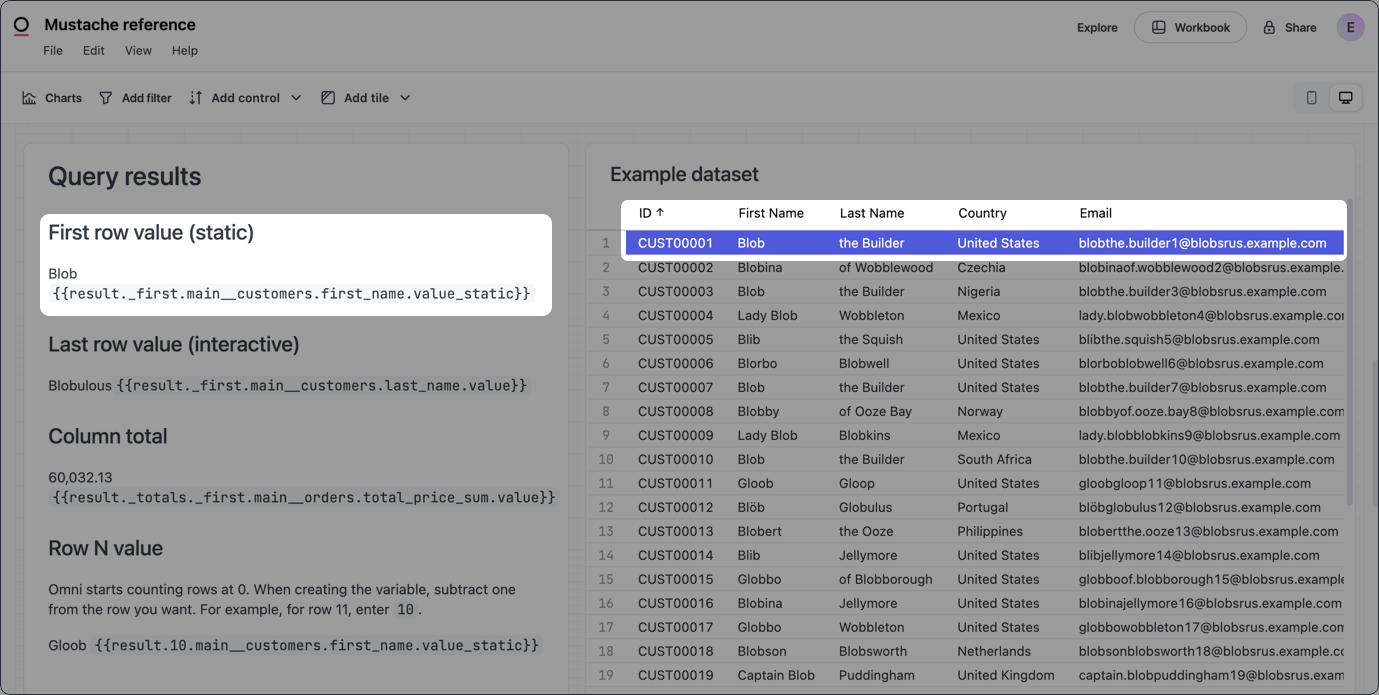Expand the Add tile dropdown
Screen dimensions: 1379x695
click(405, 98)
